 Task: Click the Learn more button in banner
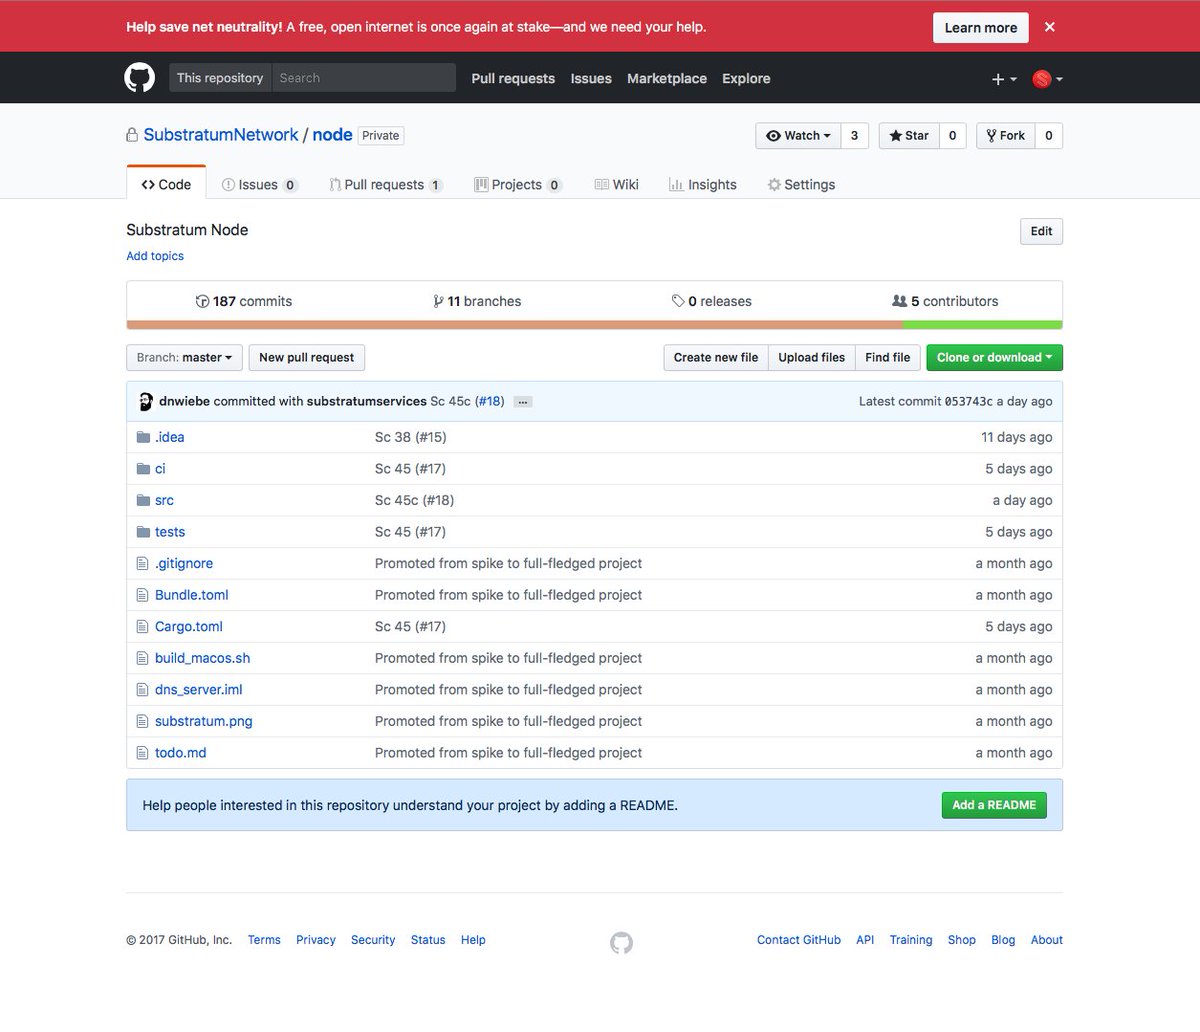[980, 27]
